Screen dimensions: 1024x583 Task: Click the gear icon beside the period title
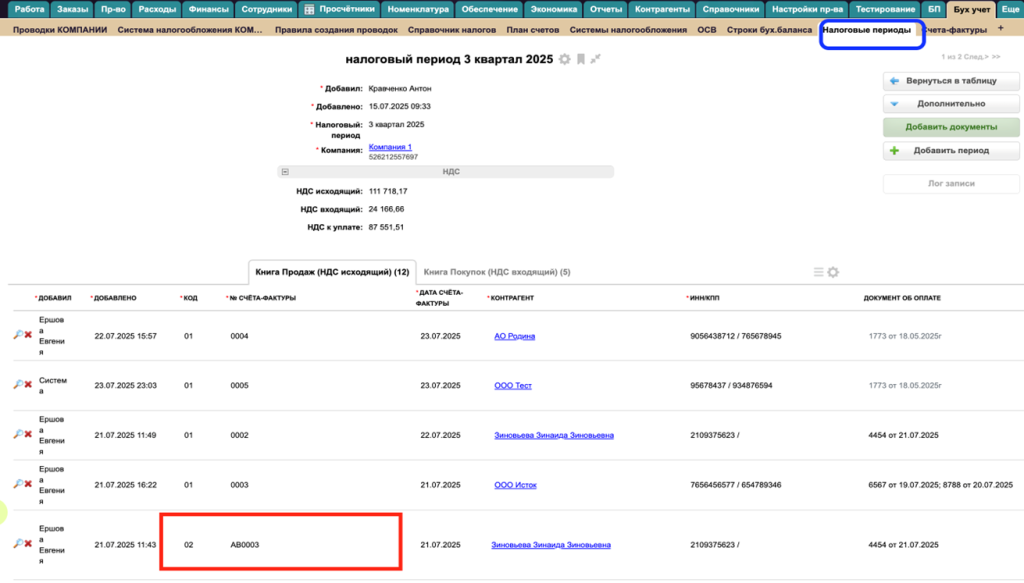[565, 60]
